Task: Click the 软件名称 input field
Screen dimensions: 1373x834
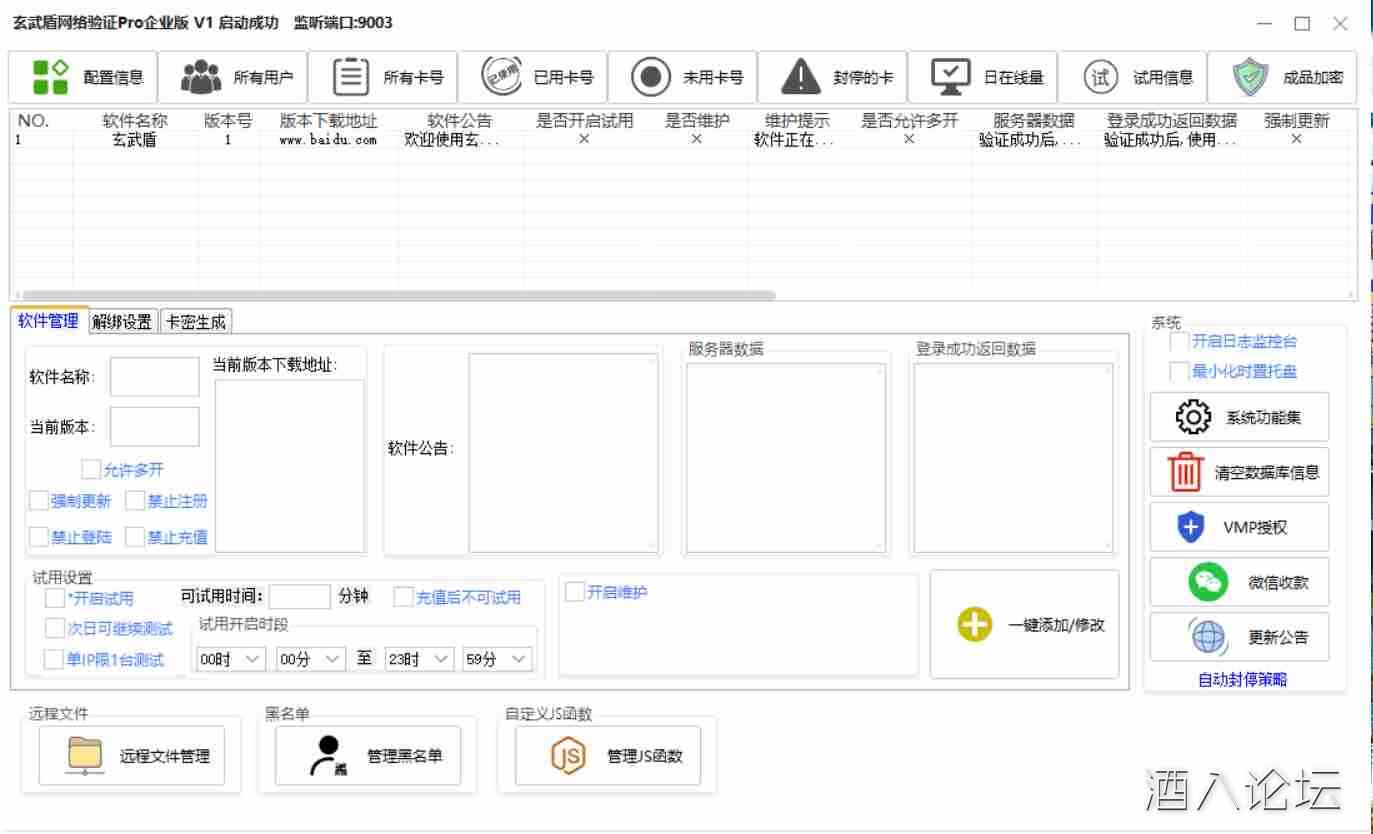Action: [154, 377]
